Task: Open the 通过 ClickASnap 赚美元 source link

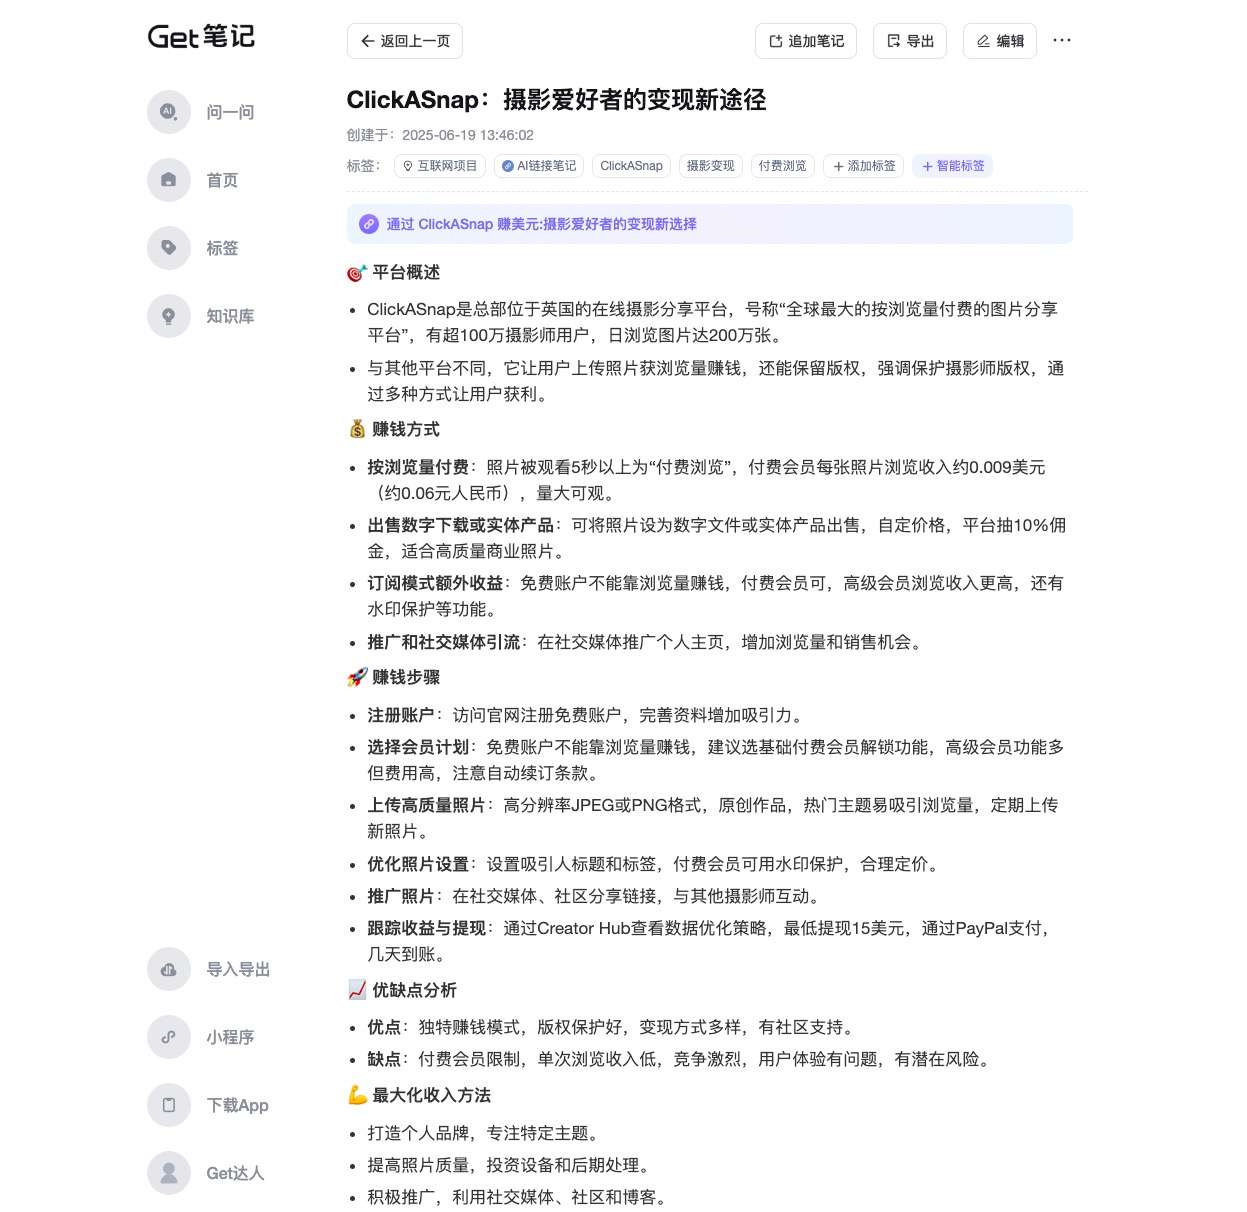Action: click(x=541, y=224)
